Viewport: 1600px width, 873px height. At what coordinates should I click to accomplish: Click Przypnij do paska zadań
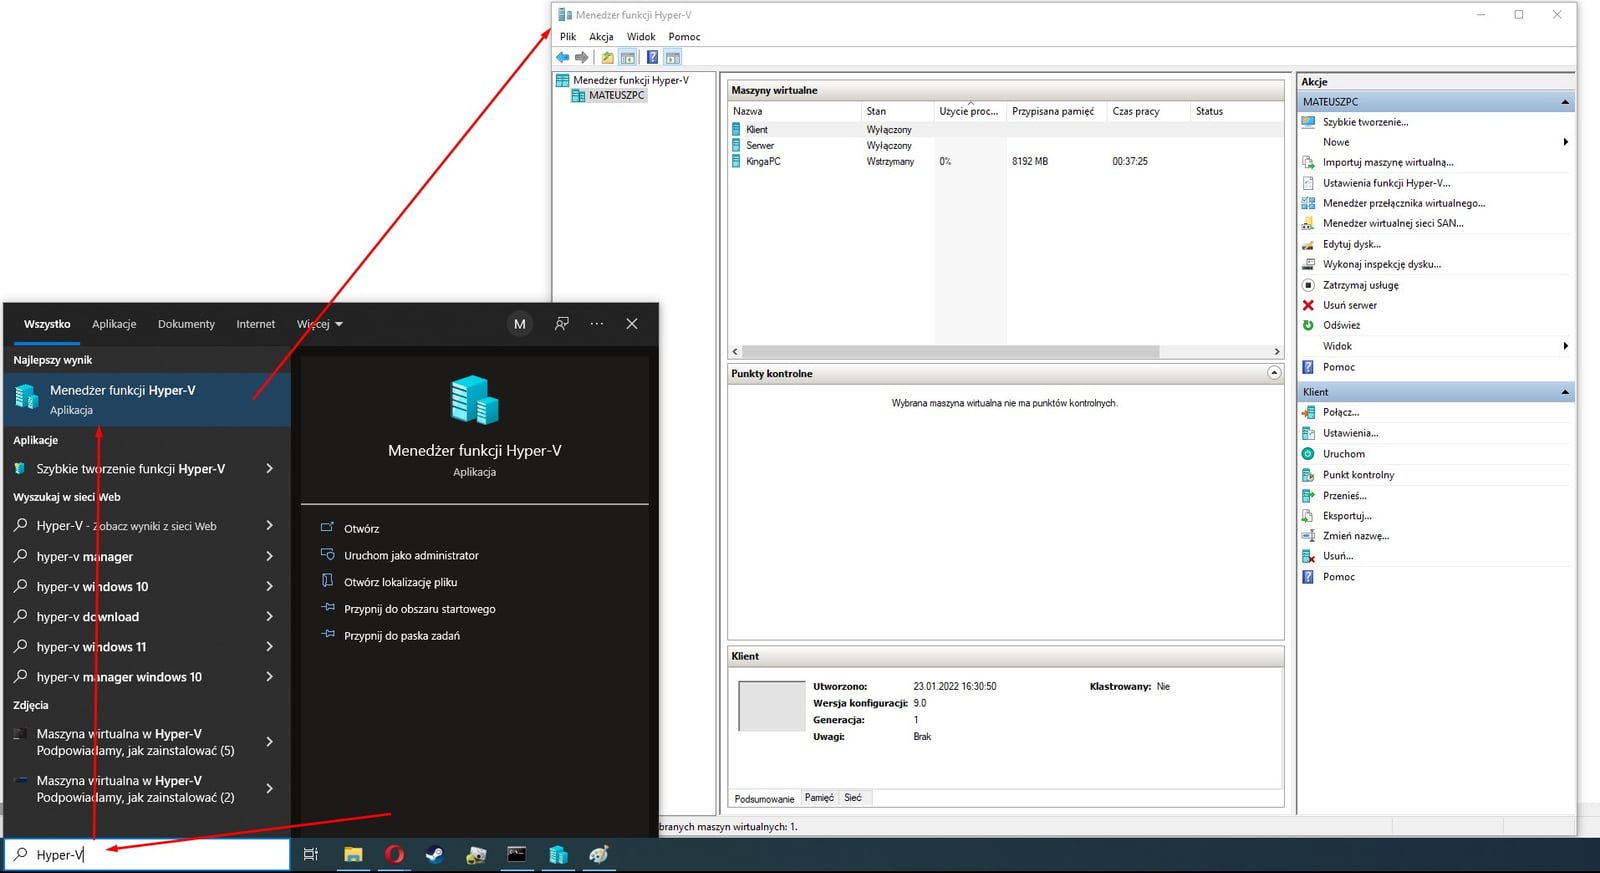coord(402,636)
